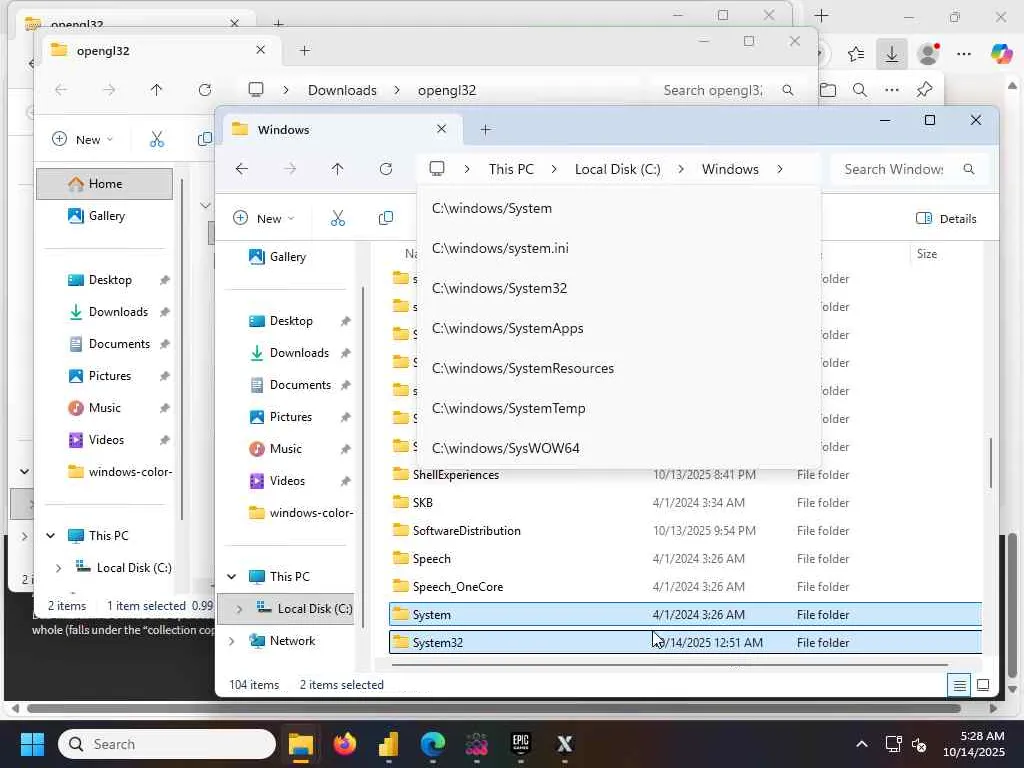Add new tab in opengl32 window
The image size is (1024, 768).
click(x=304, y=50)
